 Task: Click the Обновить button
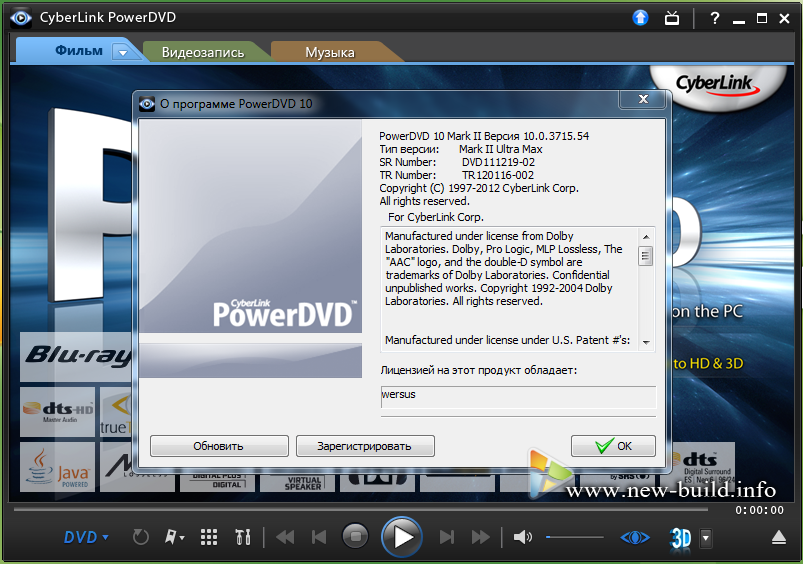(219, 446)
